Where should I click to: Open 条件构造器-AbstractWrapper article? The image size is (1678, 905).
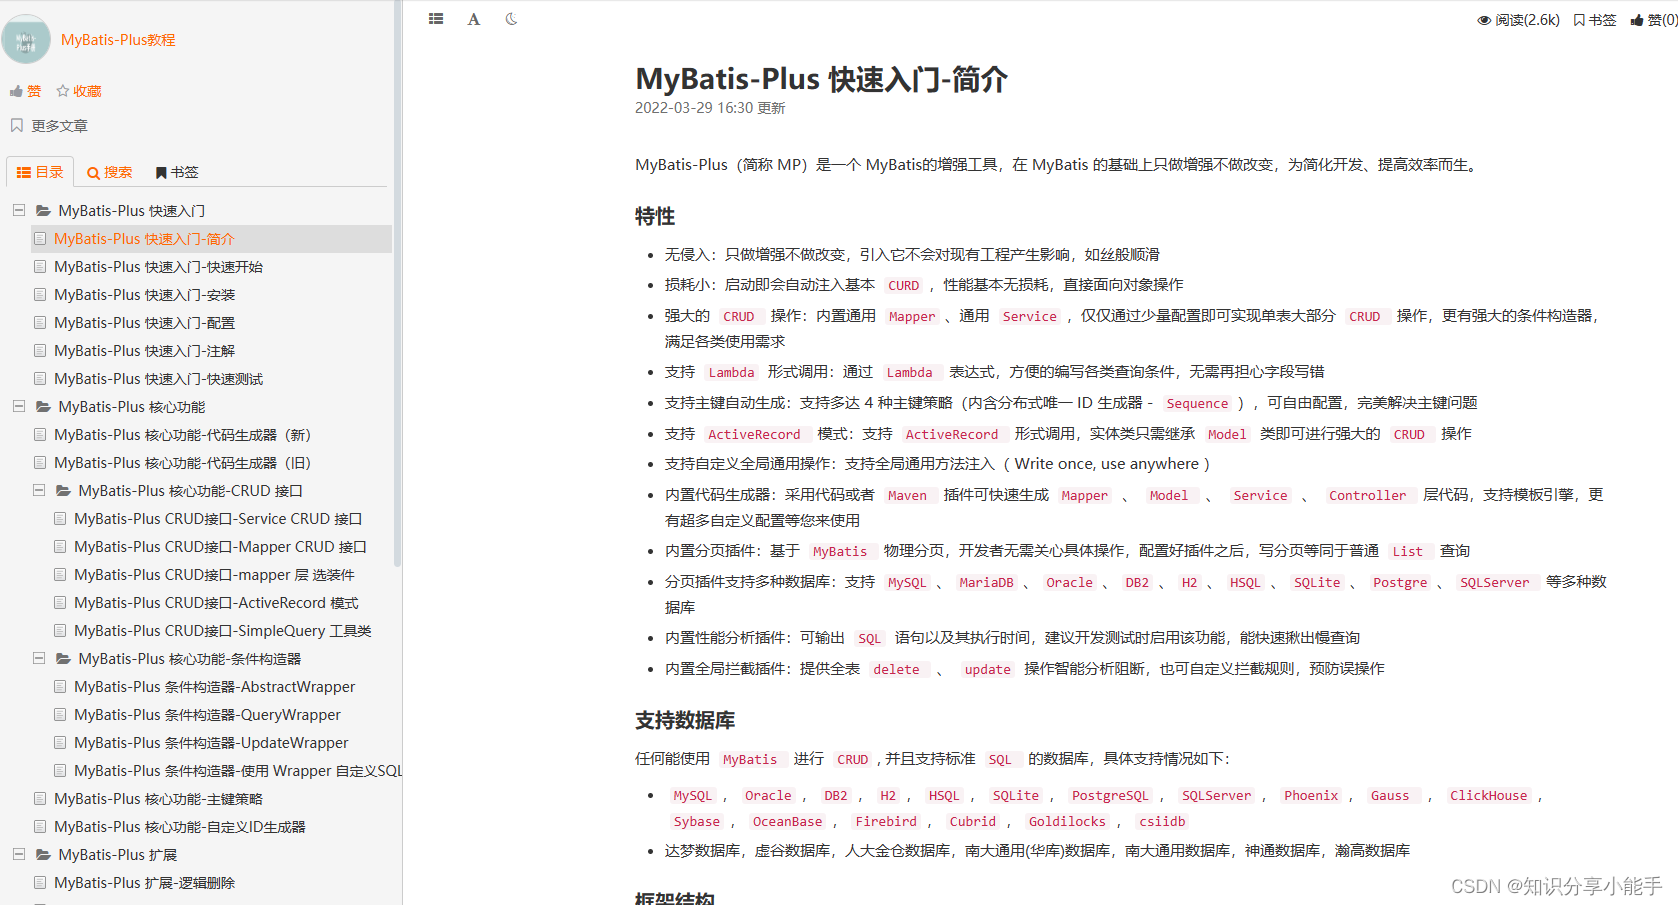click(214, 687)
